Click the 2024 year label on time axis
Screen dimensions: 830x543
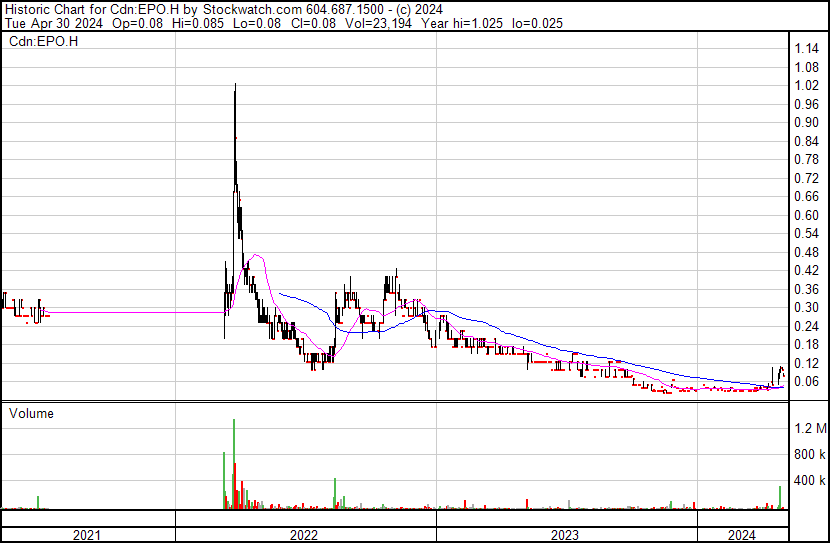[742, 535]
